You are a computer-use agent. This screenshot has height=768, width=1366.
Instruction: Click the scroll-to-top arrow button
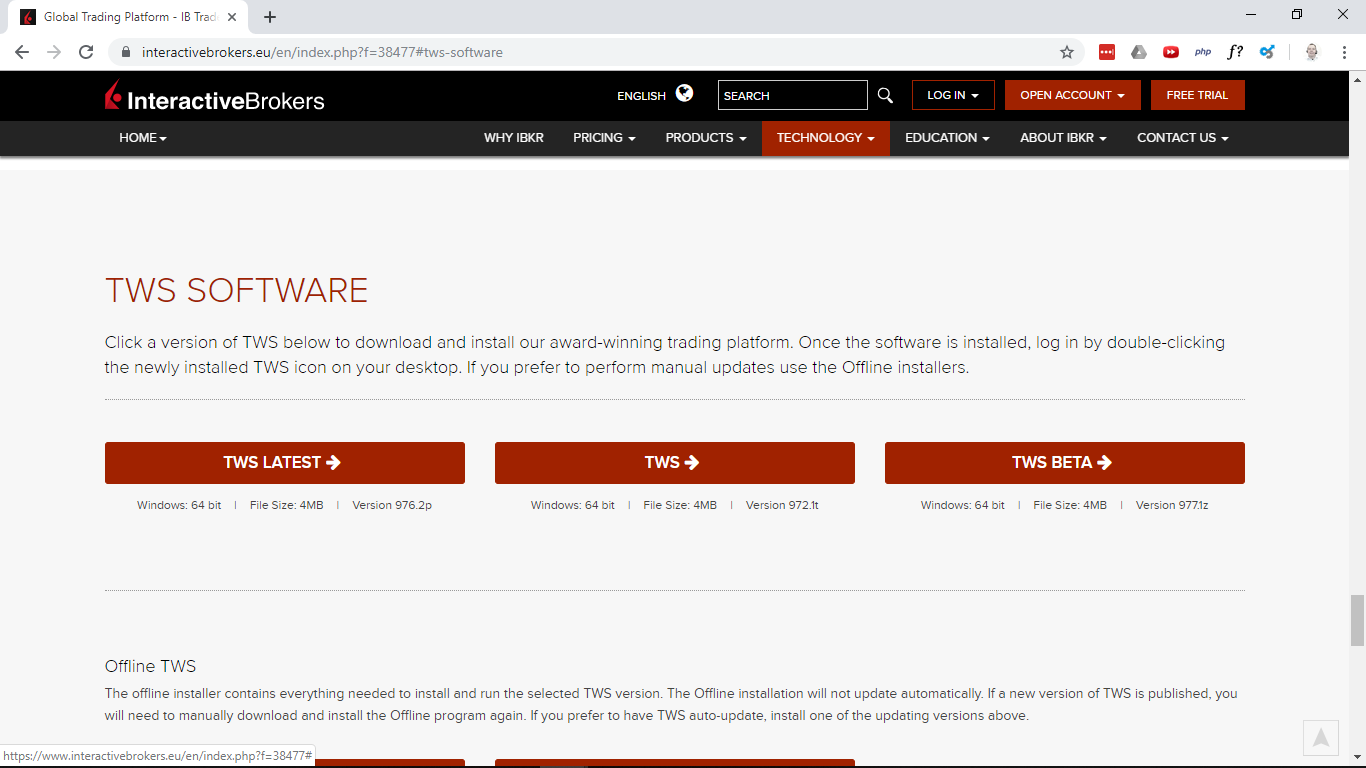(x=1321, y=738)
